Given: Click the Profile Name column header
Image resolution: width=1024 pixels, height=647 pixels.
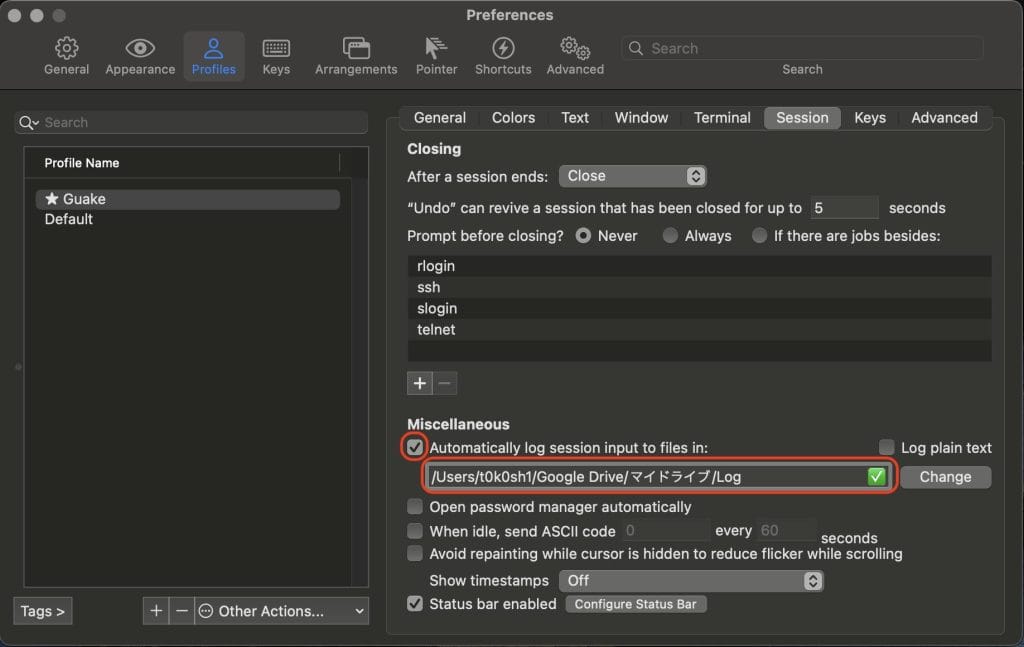Looking at the screenshot, I should click(182, 163).
